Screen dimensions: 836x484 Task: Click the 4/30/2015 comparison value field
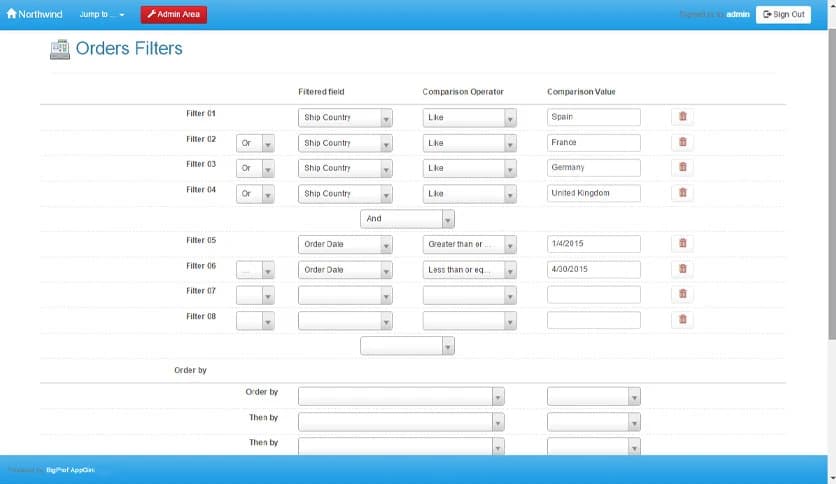593,269
